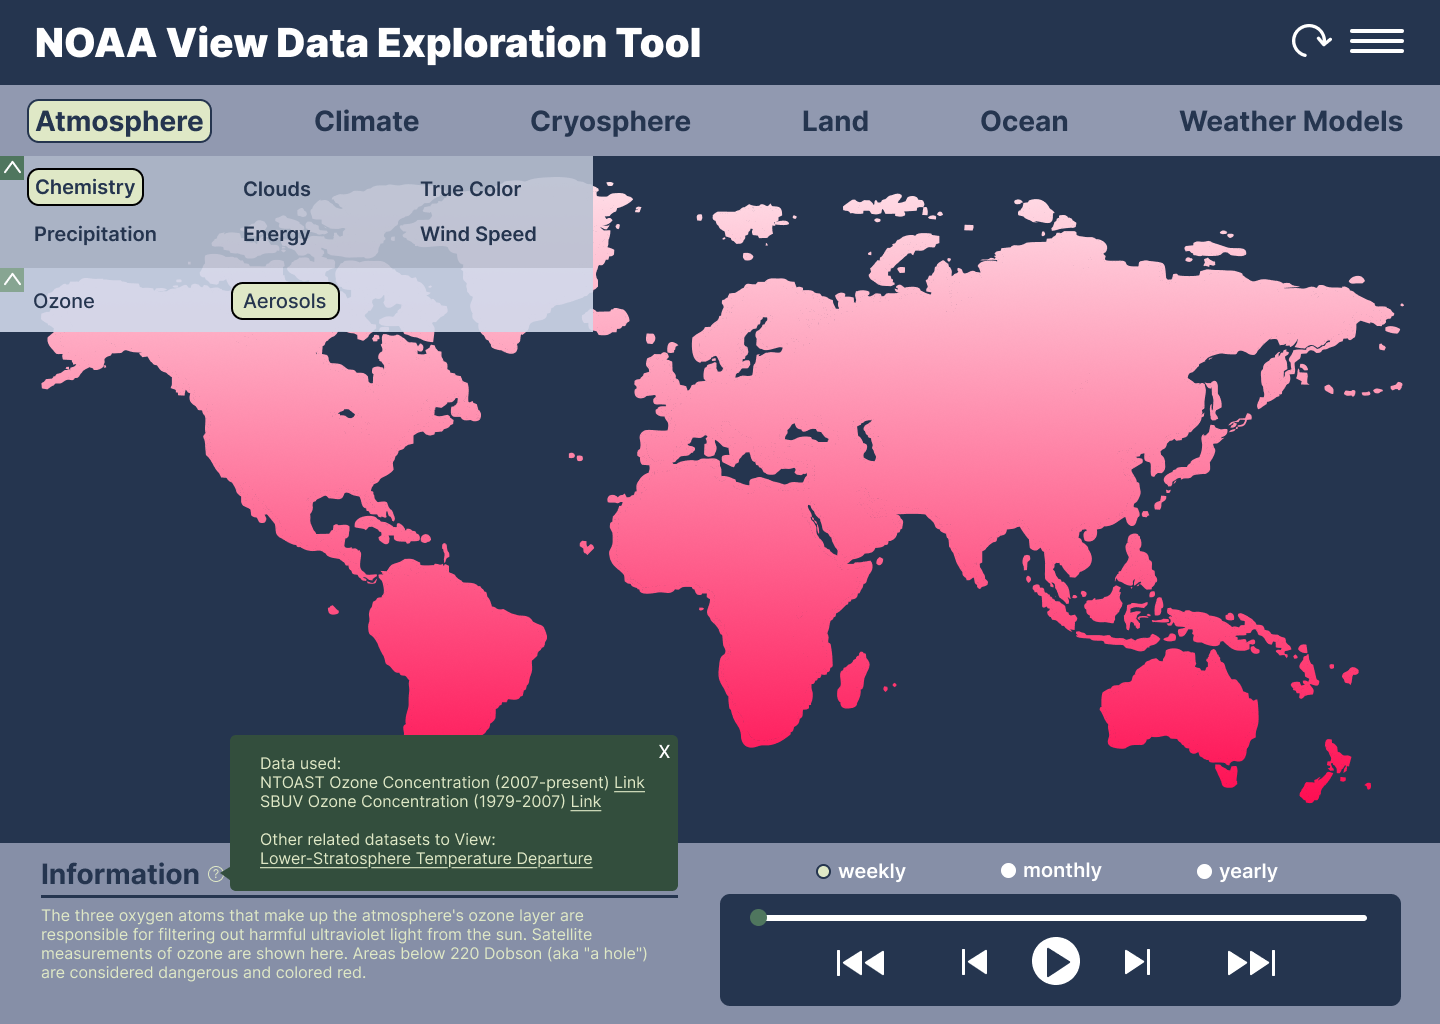Skip to the last frame
Screen dimensions: 1440x1024
point(1251,962)
